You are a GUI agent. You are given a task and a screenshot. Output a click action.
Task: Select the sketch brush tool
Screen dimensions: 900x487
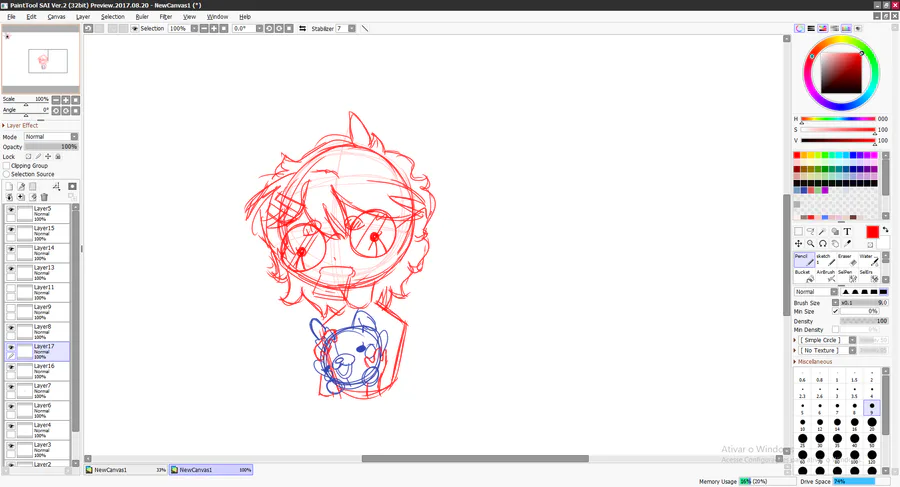pos(825,260)
